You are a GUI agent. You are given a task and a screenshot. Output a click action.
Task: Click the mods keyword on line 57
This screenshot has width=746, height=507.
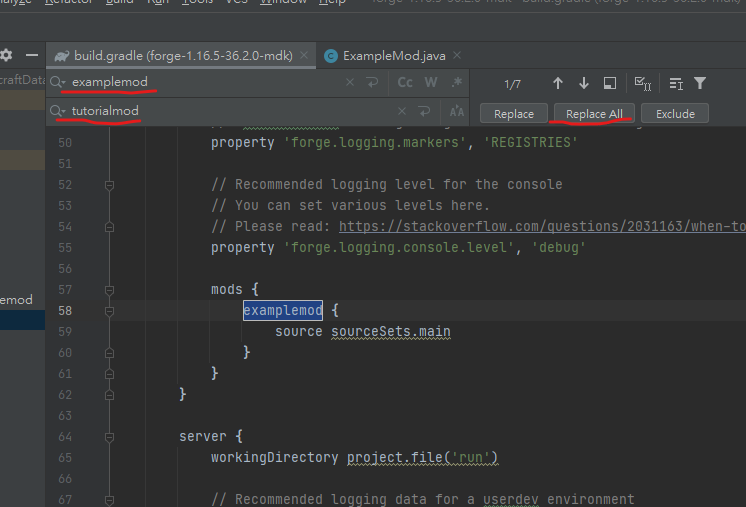click(227, 290)
